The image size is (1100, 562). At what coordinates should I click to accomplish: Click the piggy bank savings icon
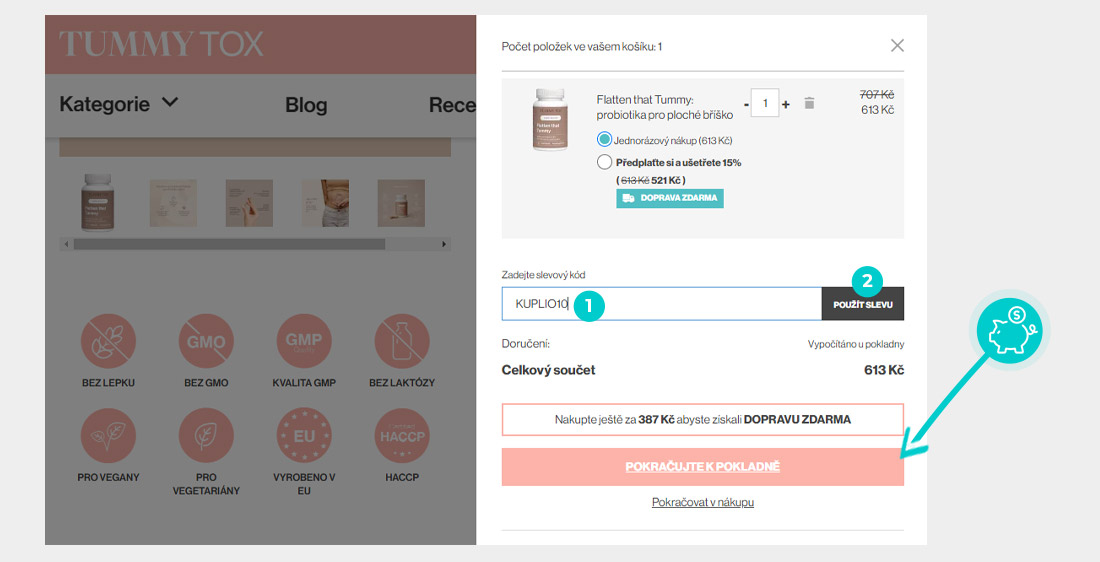point(1010,330)
